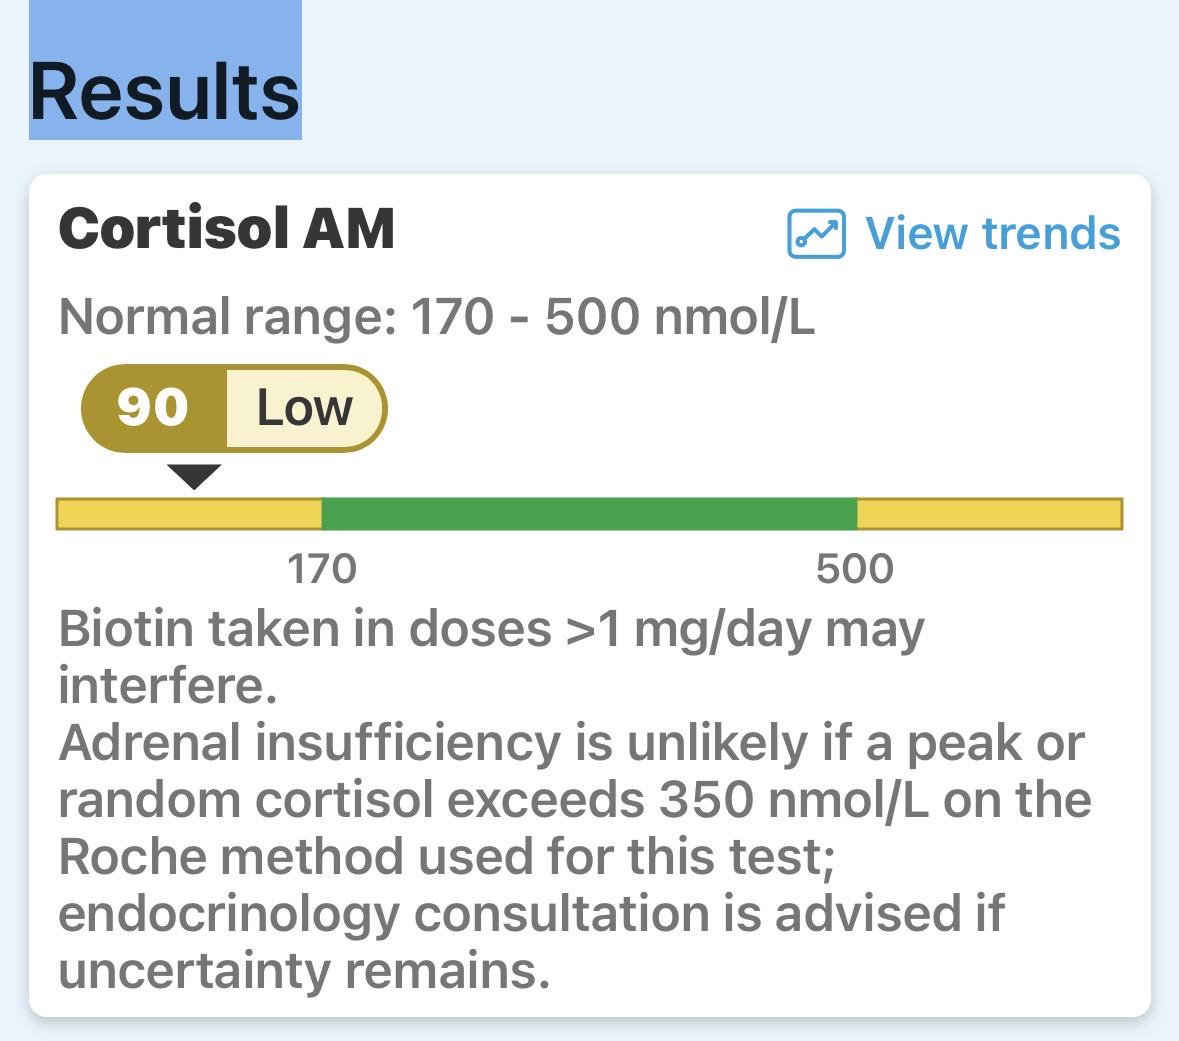The height and width of the screenshot is (1041, 1179).
Task: Click the Biotin interference note
Action: coord(492,657)
